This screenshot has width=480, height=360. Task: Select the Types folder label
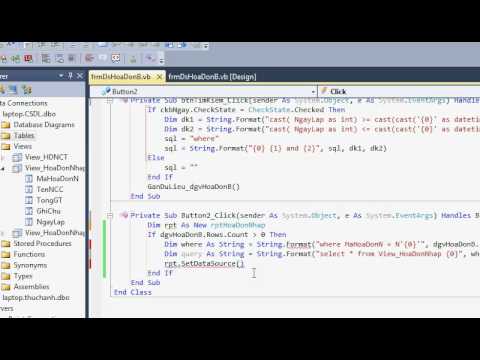23,276
